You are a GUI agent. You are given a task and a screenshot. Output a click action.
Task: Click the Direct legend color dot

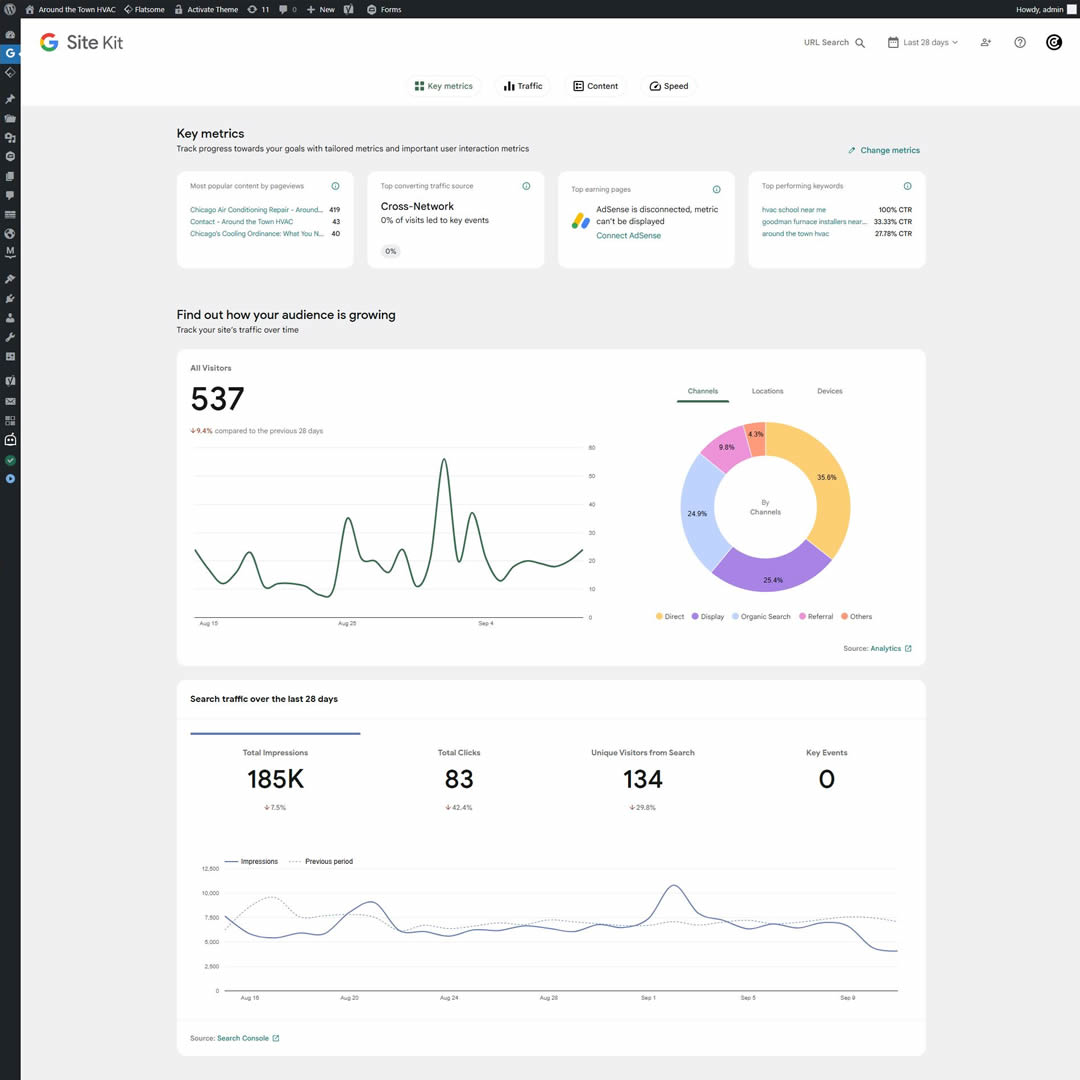click(x=659, y=616)
